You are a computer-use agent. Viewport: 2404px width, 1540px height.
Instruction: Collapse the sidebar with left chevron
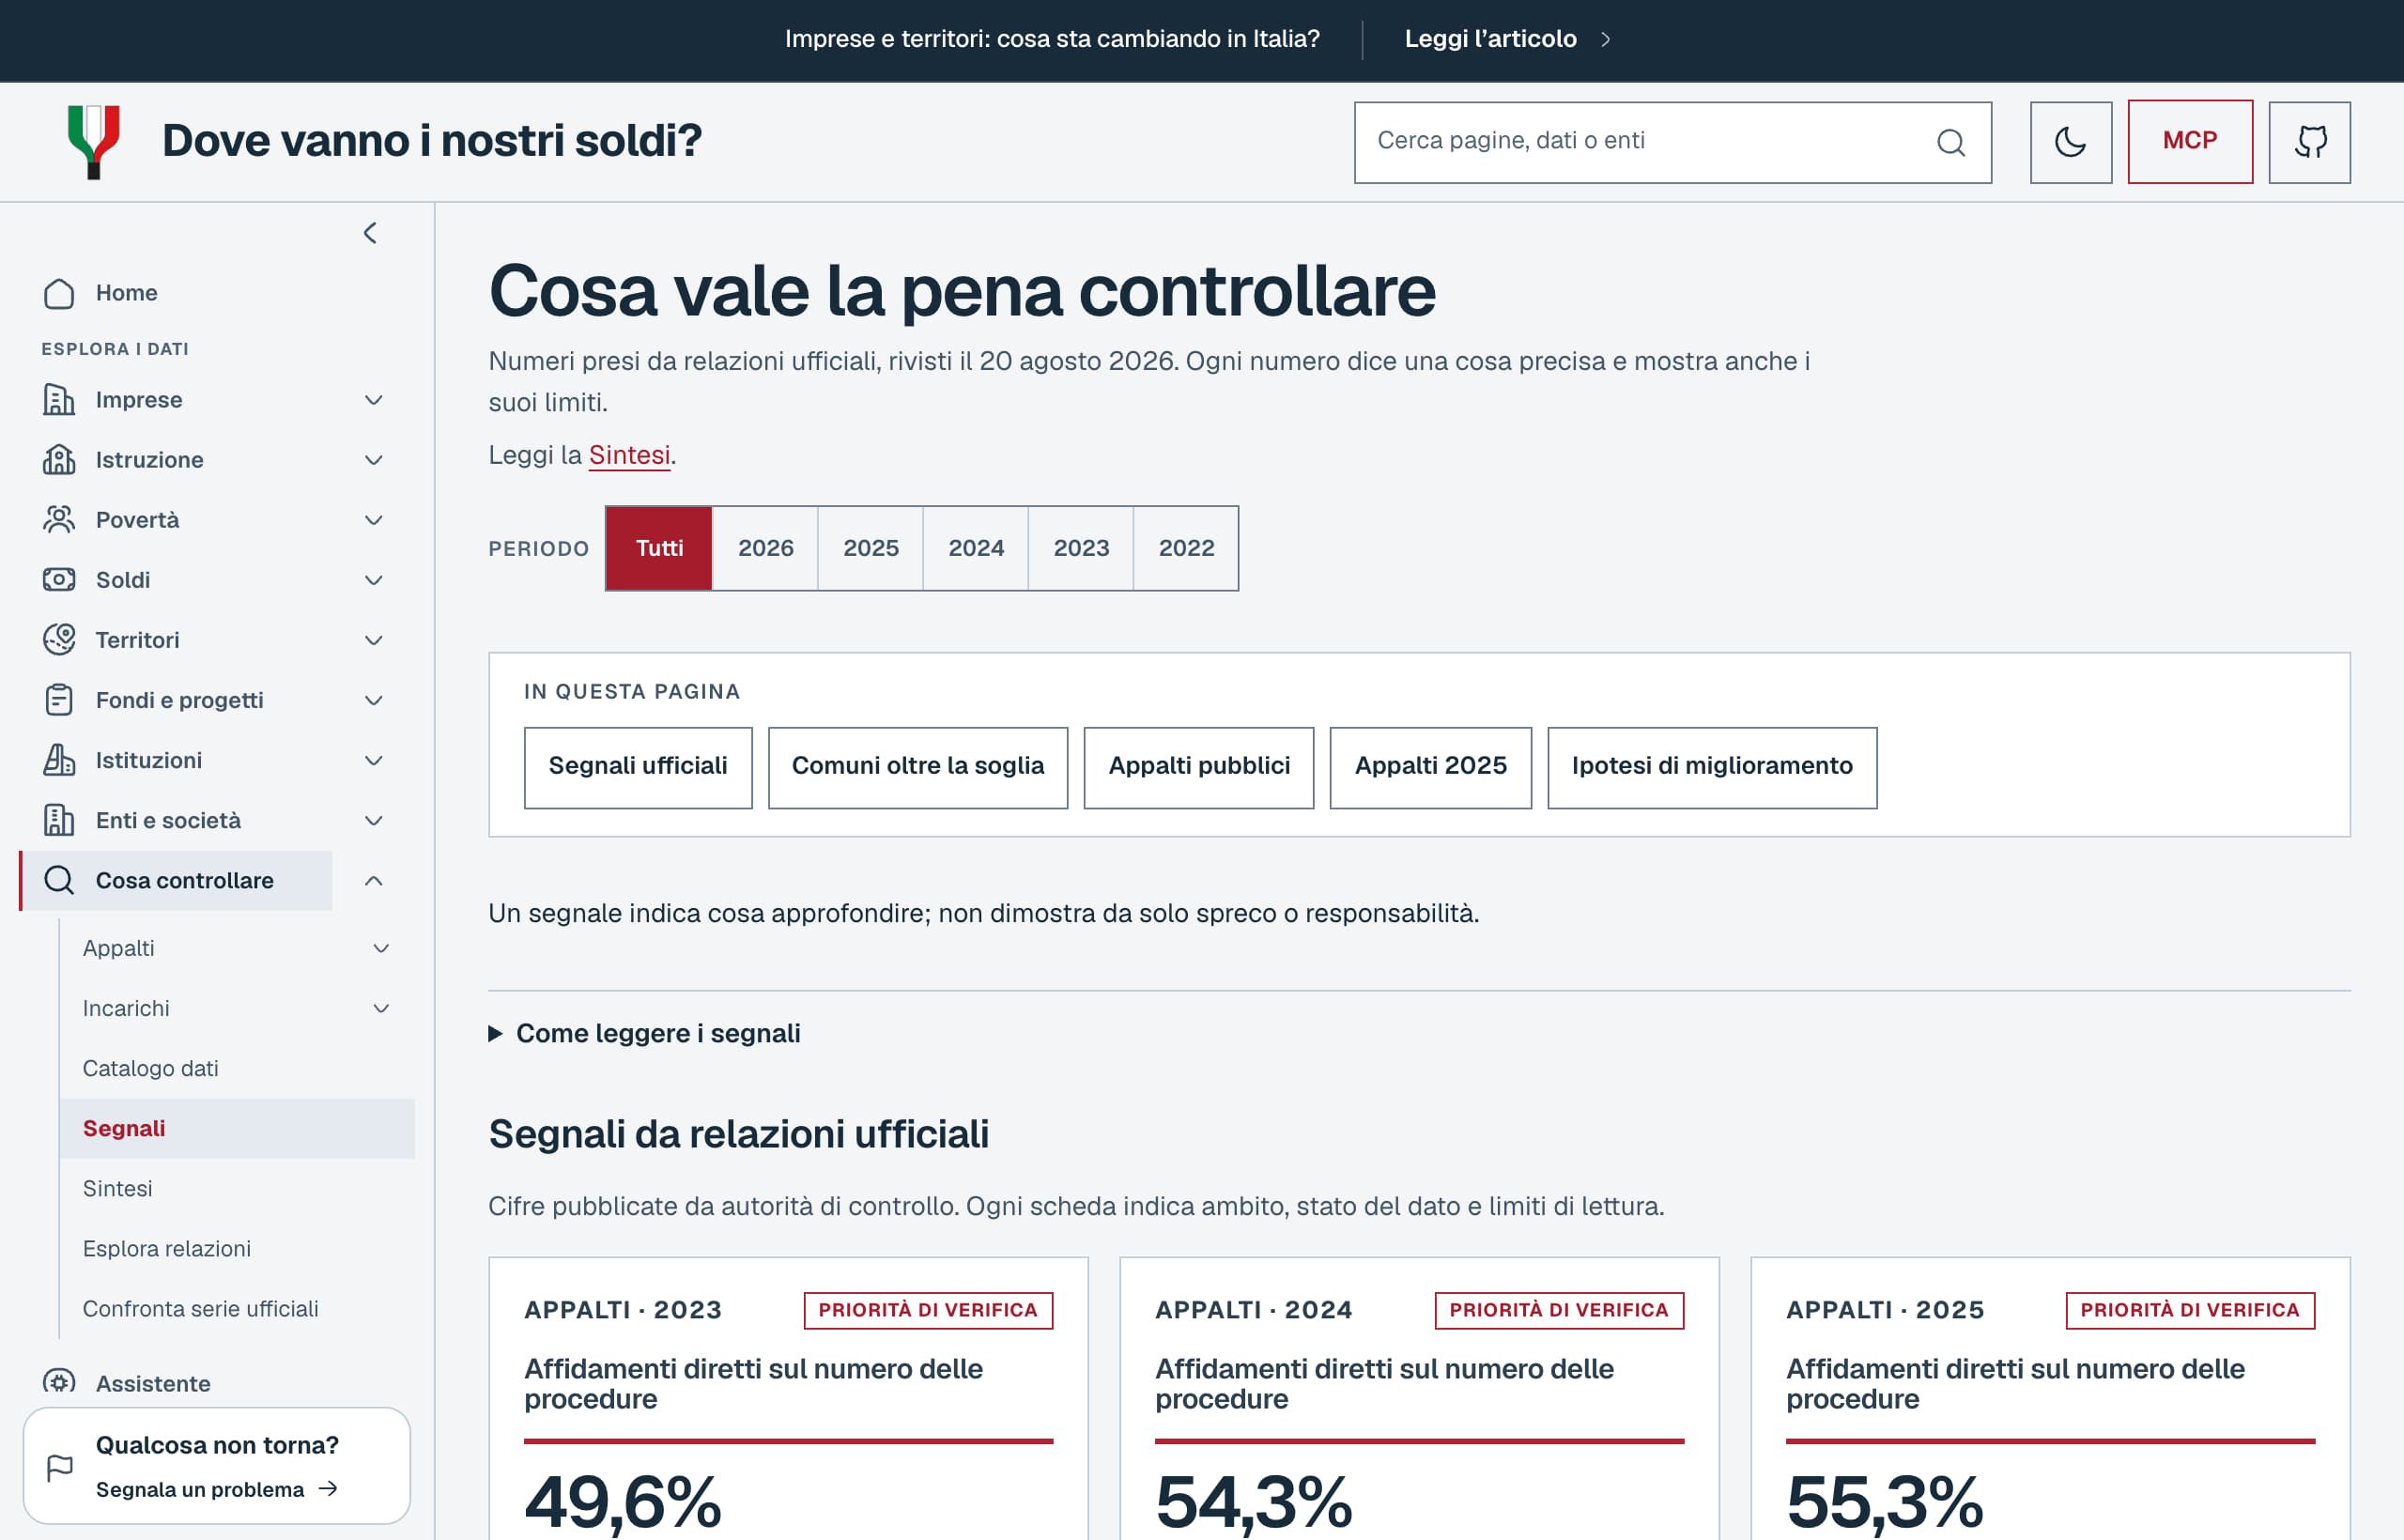[x=370, y=233]
